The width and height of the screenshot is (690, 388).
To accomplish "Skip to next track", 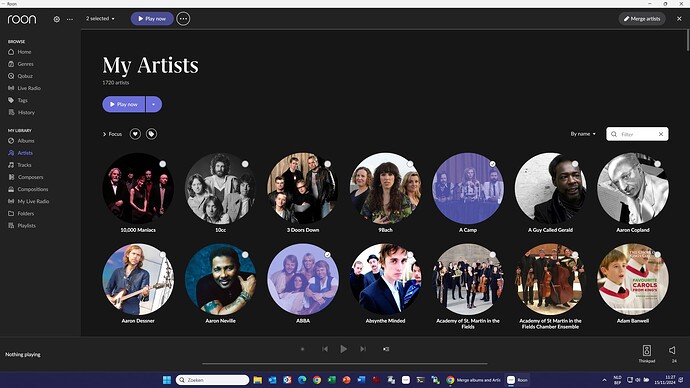I will tap(363, 349).
